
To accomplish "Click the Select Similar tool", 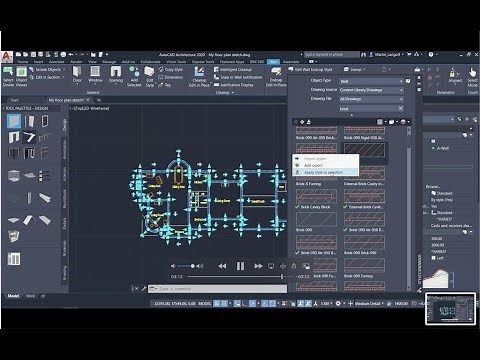I will [8, 76].
